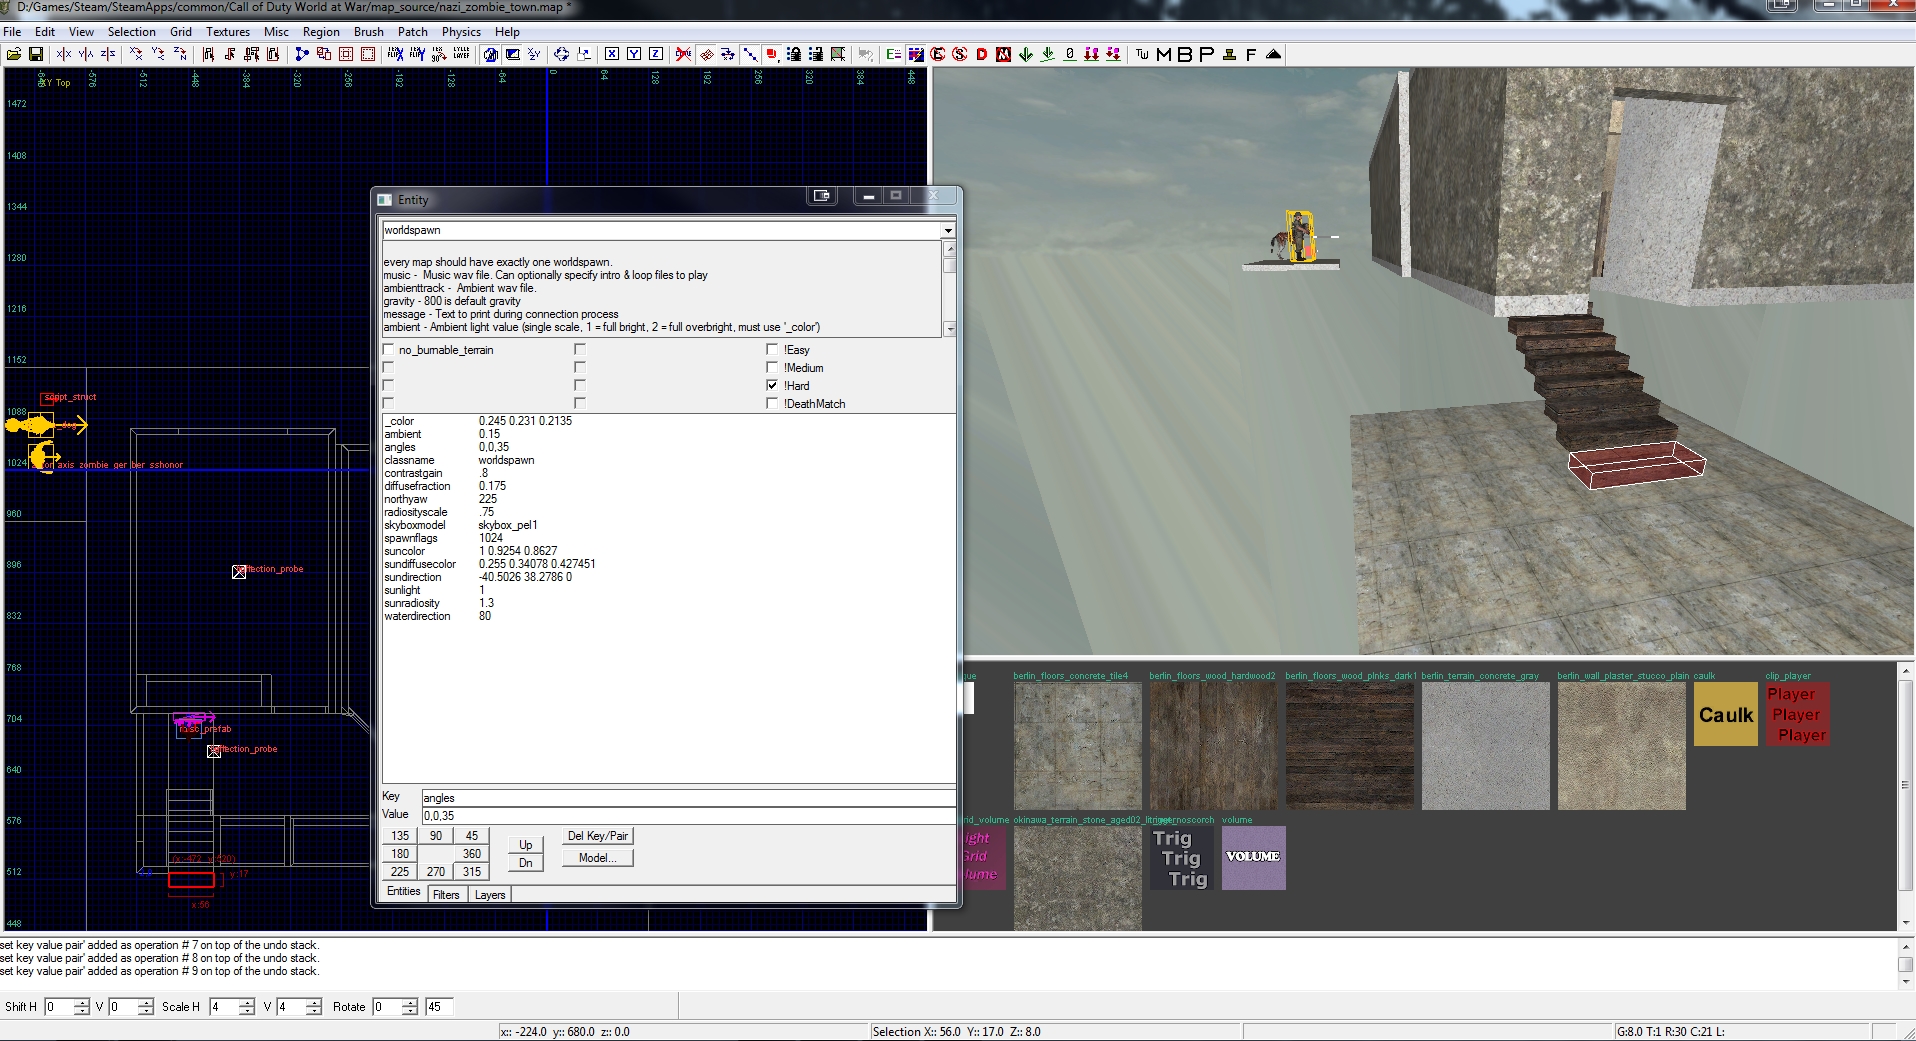Open the Textures menu
Viewport: 1916px width, 1041px height.
tap(228, 32)
